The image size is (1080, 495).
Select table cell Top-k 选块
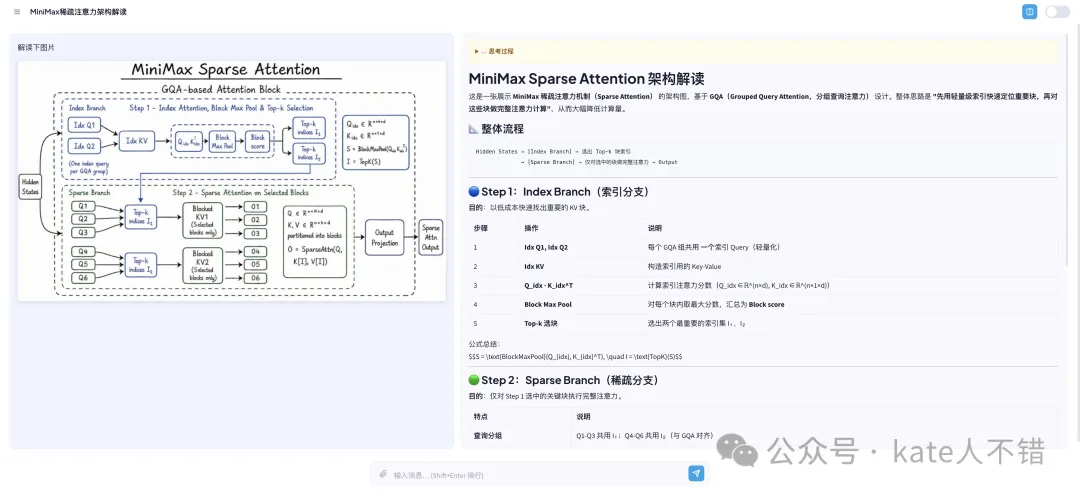click(x=541, y=323)
